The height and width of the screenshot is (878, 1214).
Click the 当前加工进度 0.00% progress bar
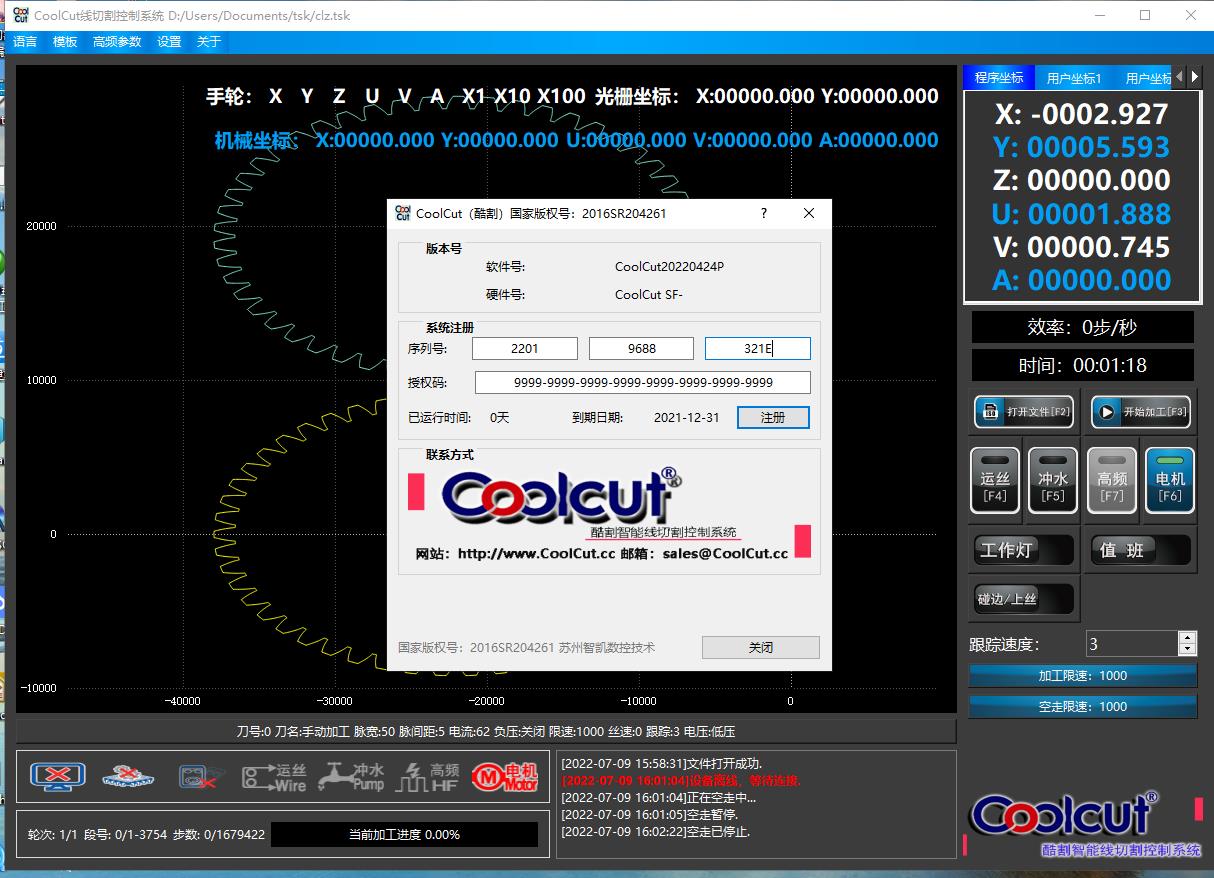tap(404, 834)
